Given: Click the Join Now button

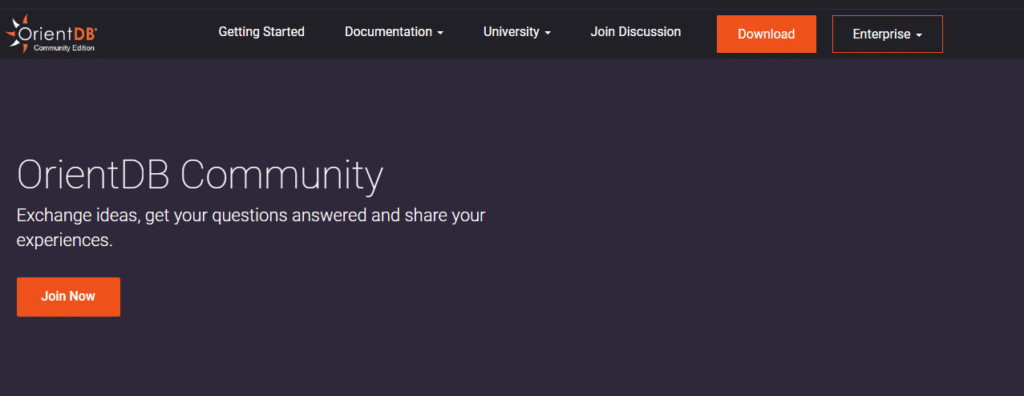Looking at the screenshot, I should coord(69,297).
